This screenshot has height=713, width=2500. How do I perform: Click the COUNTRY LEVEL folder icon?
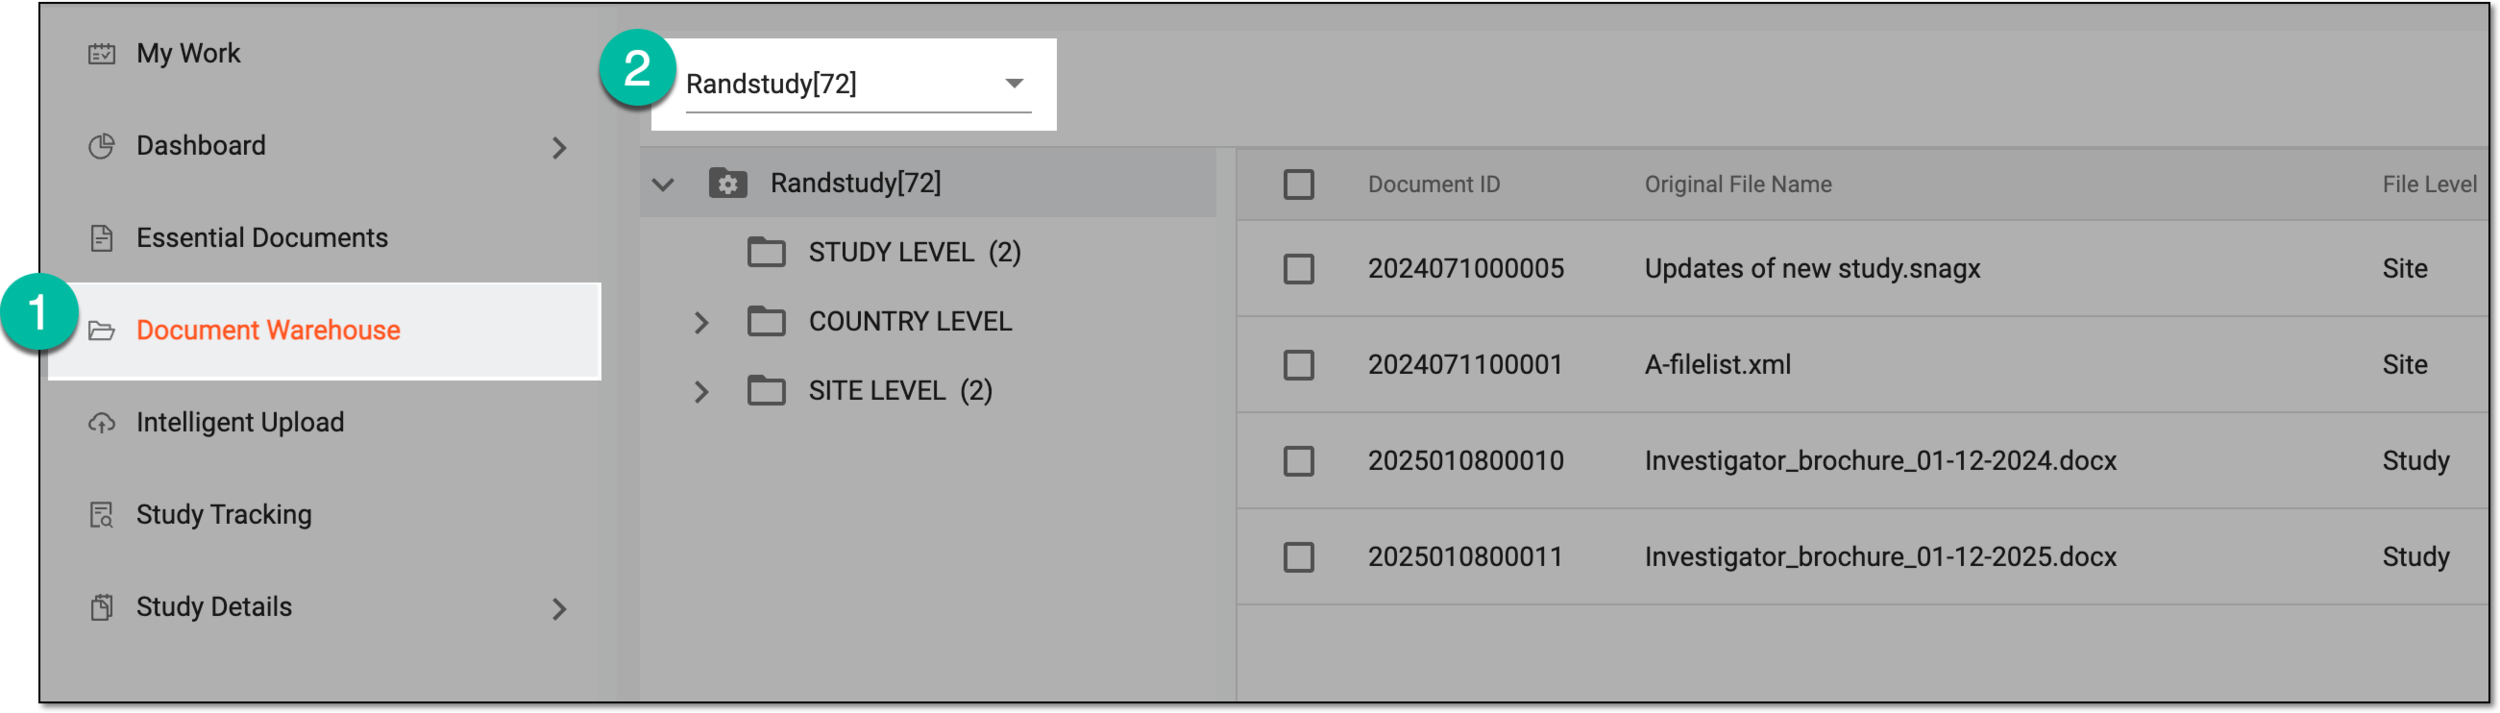point(767,321)
